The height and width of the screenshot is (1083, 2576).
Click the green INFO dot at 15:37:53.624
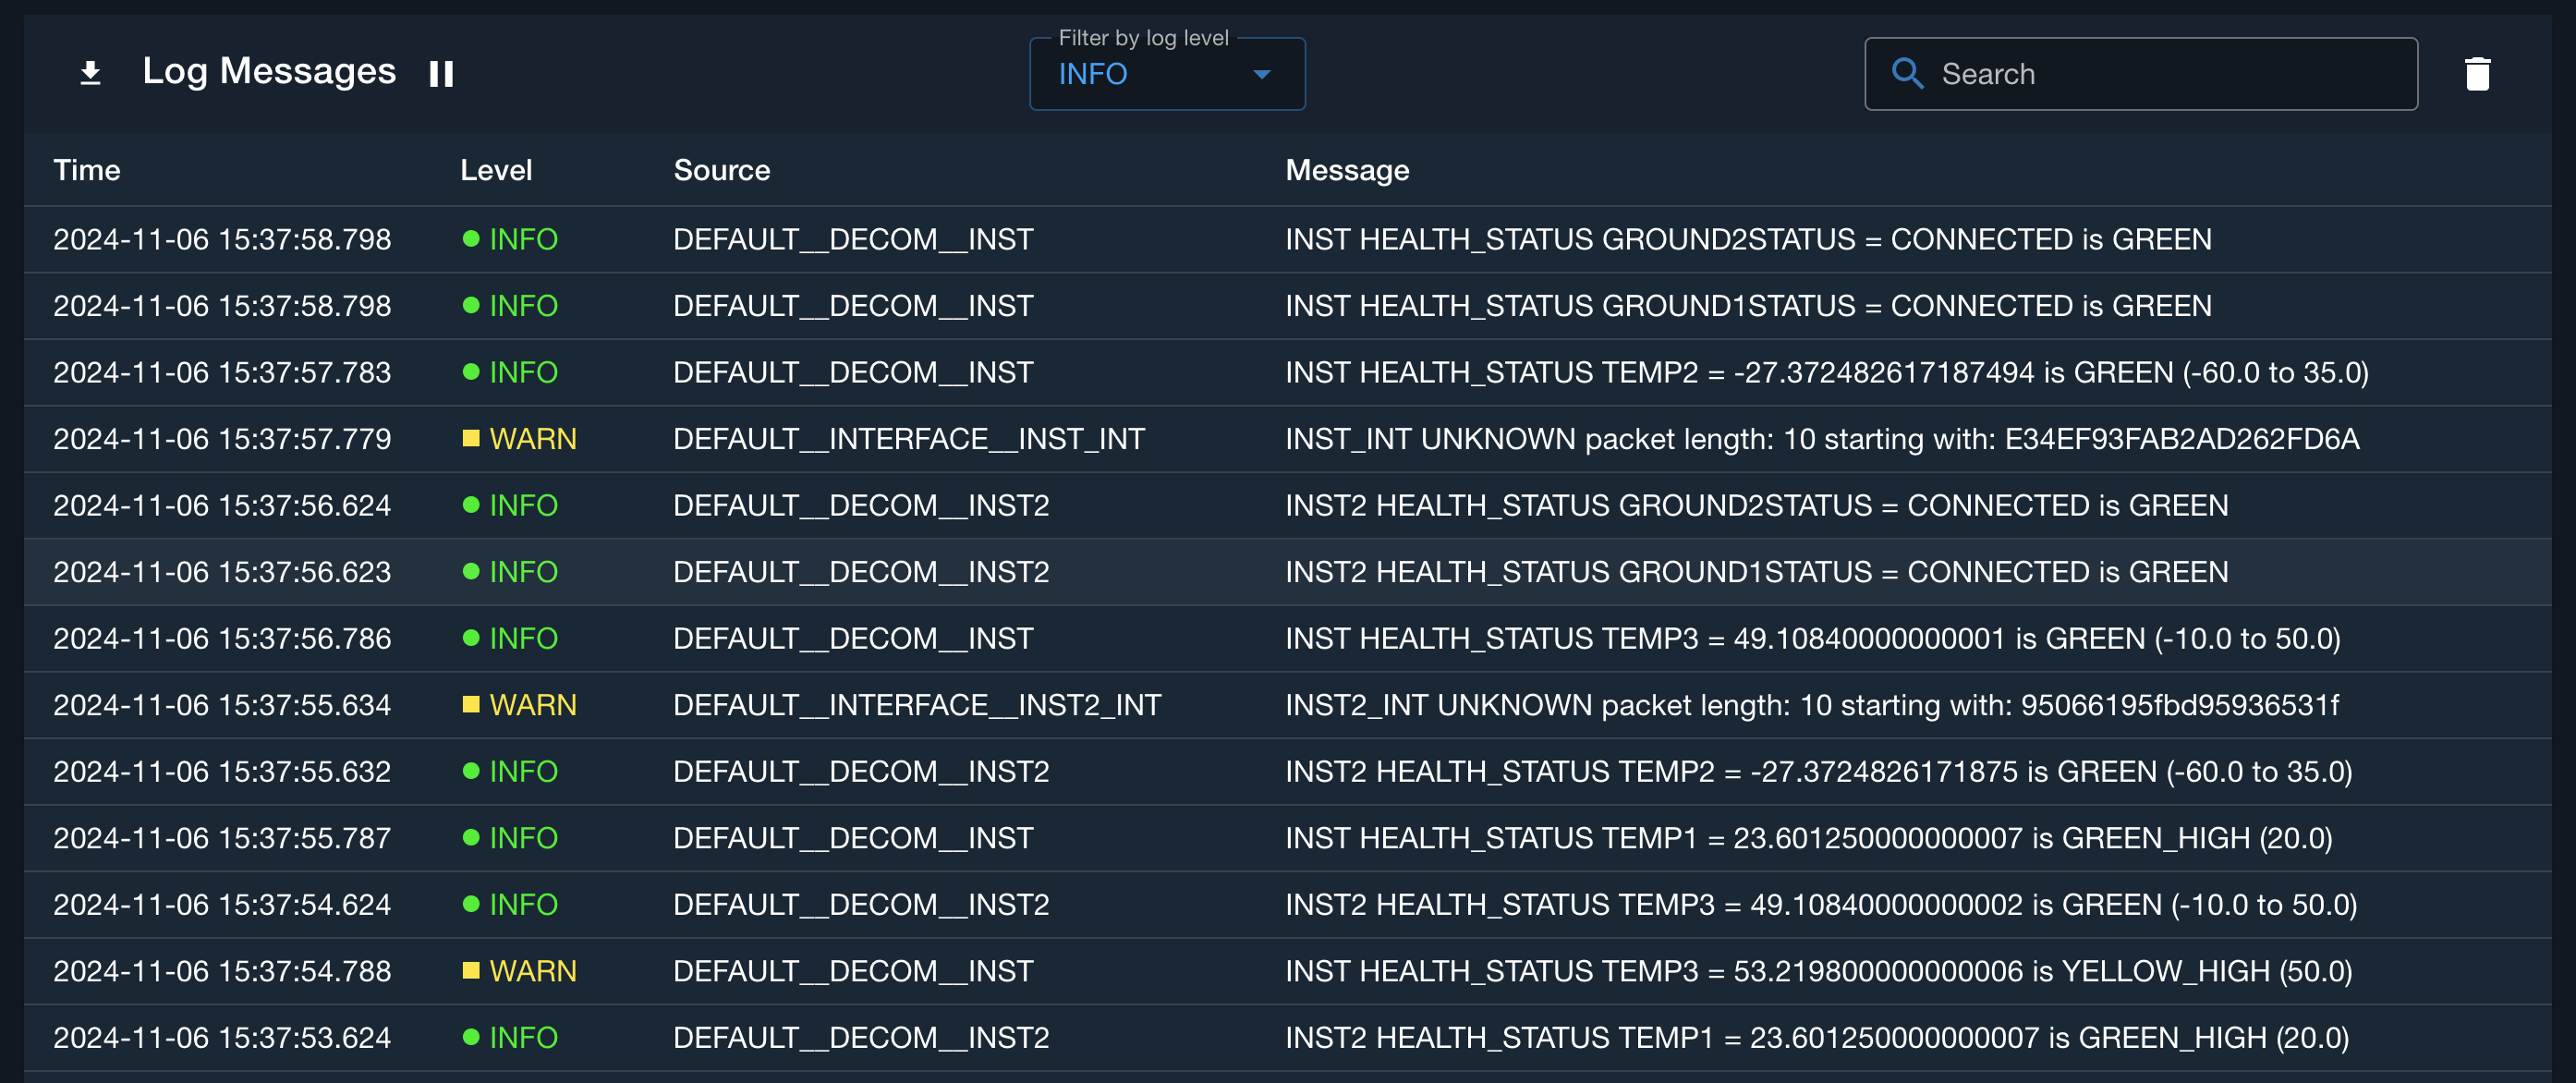coord(471,1037)
